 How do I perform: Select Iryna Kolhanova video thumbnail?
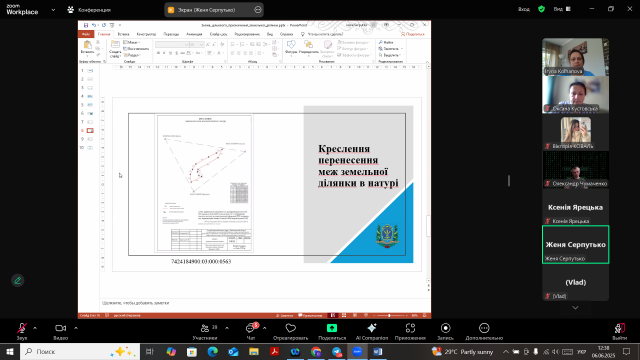(x=576, y=57)
